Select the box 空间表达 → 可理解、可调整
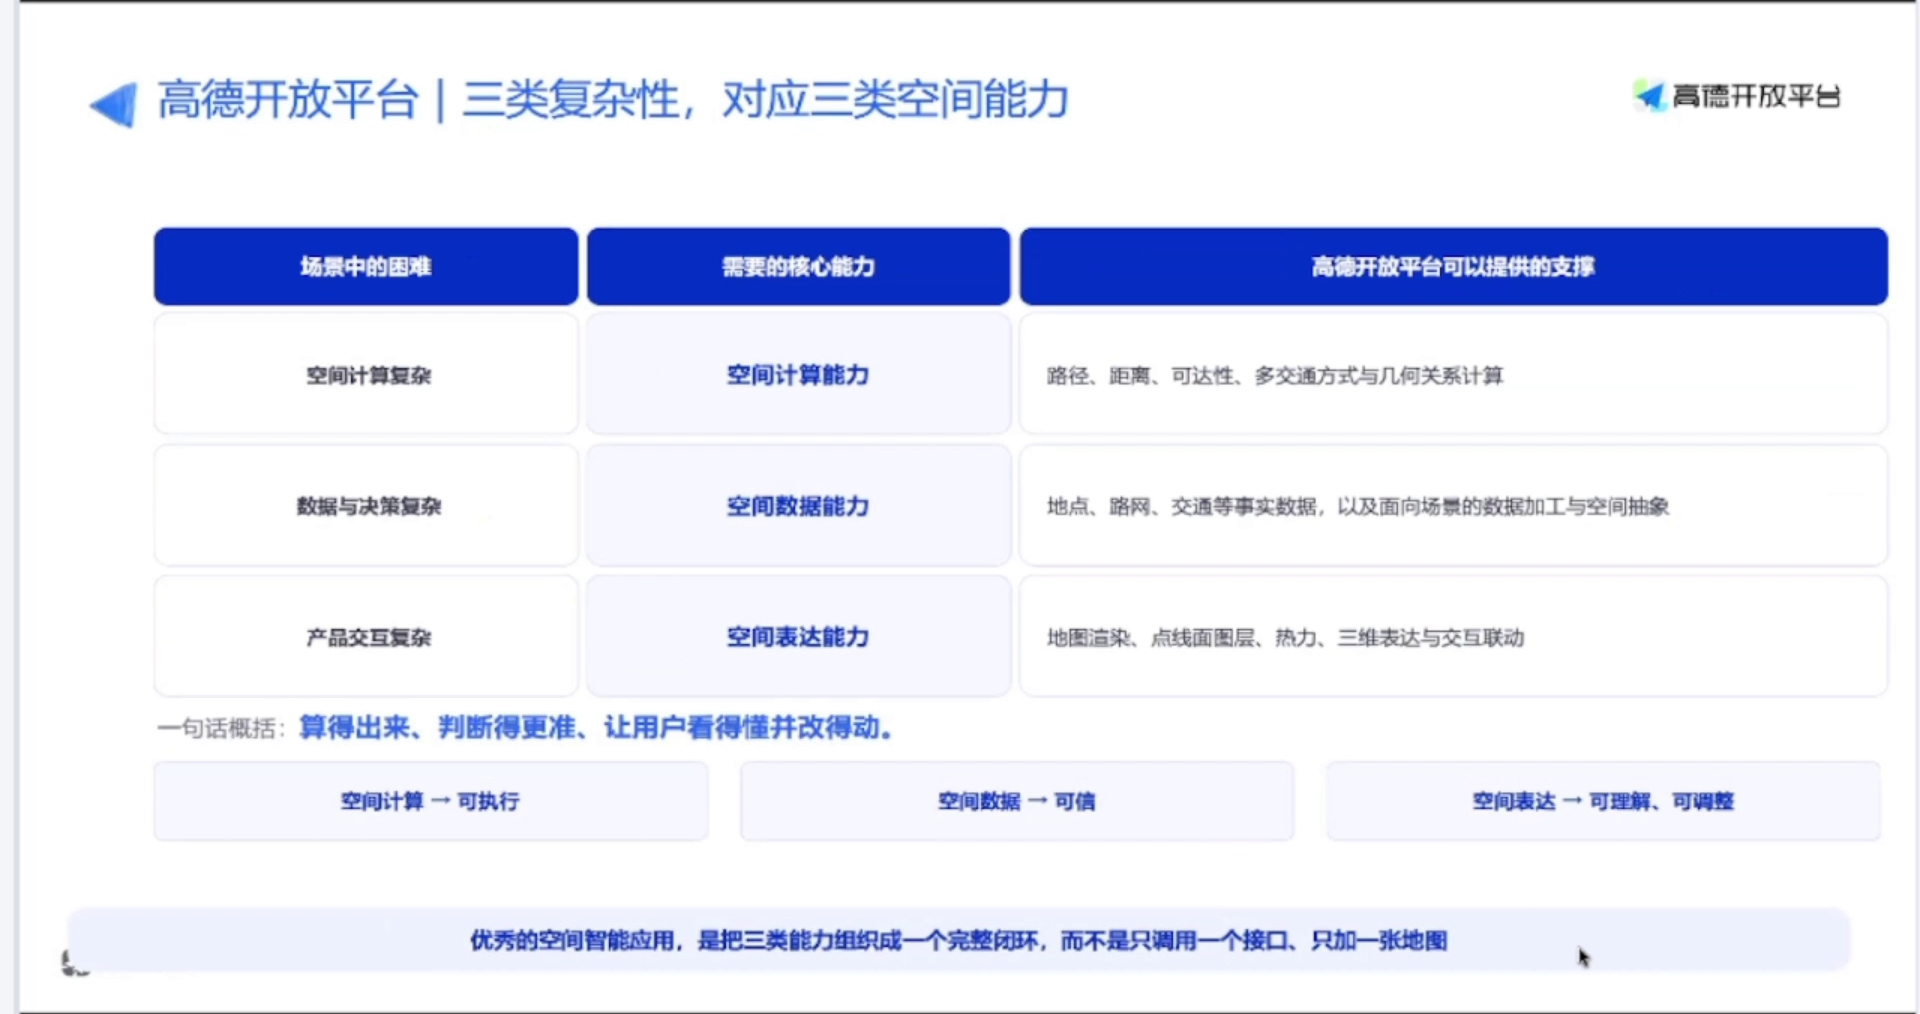Viewport: 1920px width, 1014px height. (1603, 801)
